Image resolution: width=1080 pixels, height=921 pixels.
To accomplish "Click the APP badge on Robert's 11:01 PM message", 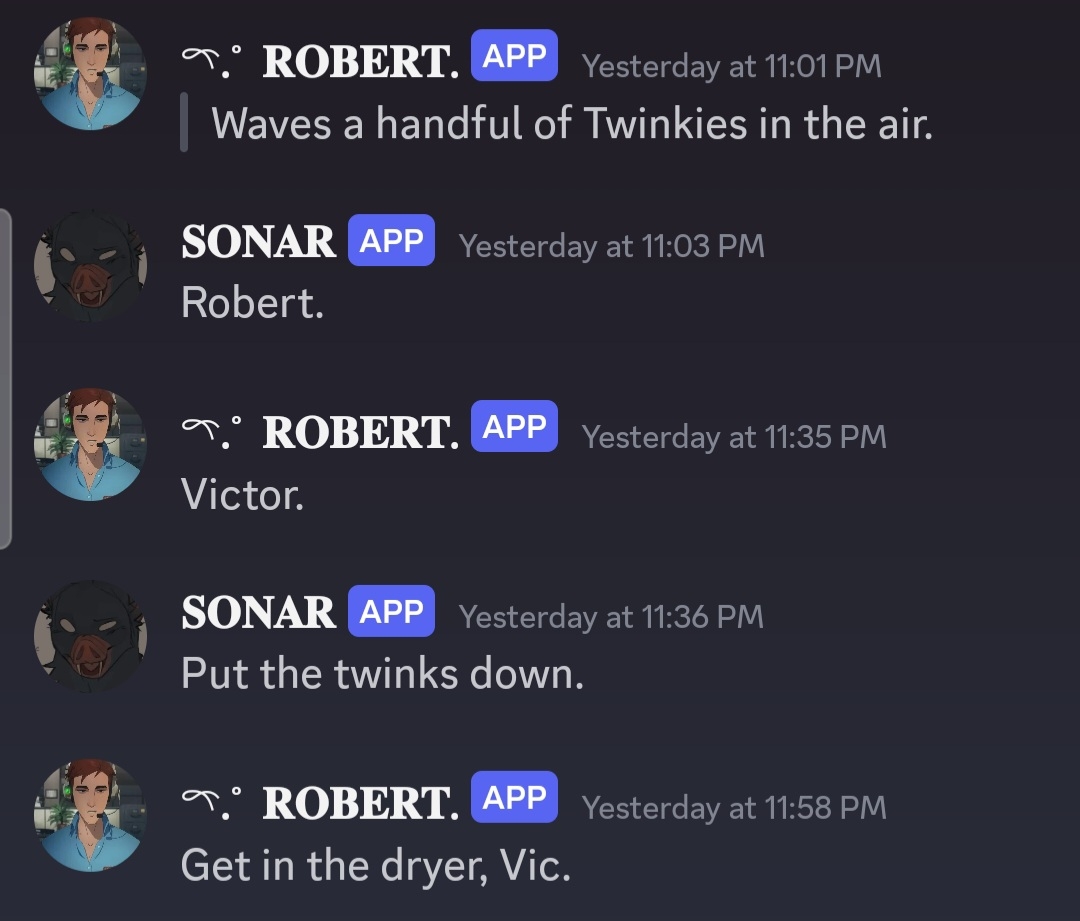I will coord(514,57).
